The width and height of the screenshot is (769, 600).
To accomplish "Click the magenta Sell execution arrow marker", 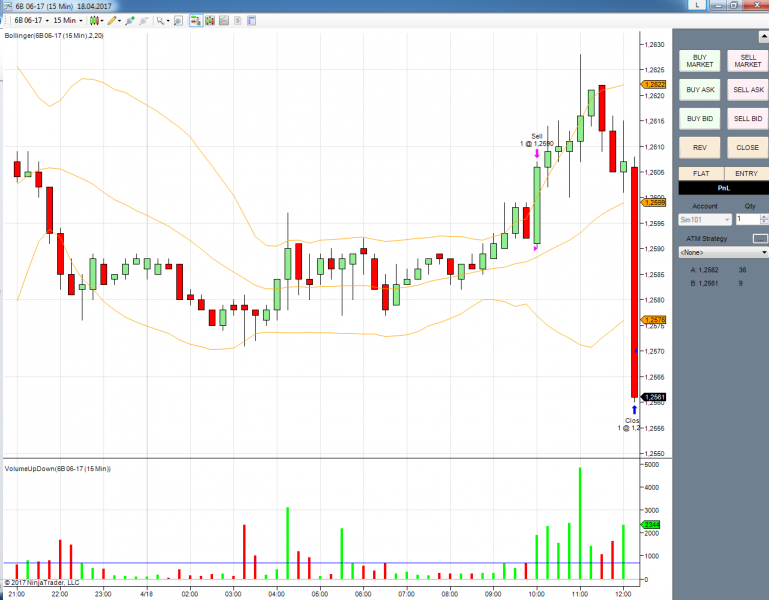I will [537, 154].
